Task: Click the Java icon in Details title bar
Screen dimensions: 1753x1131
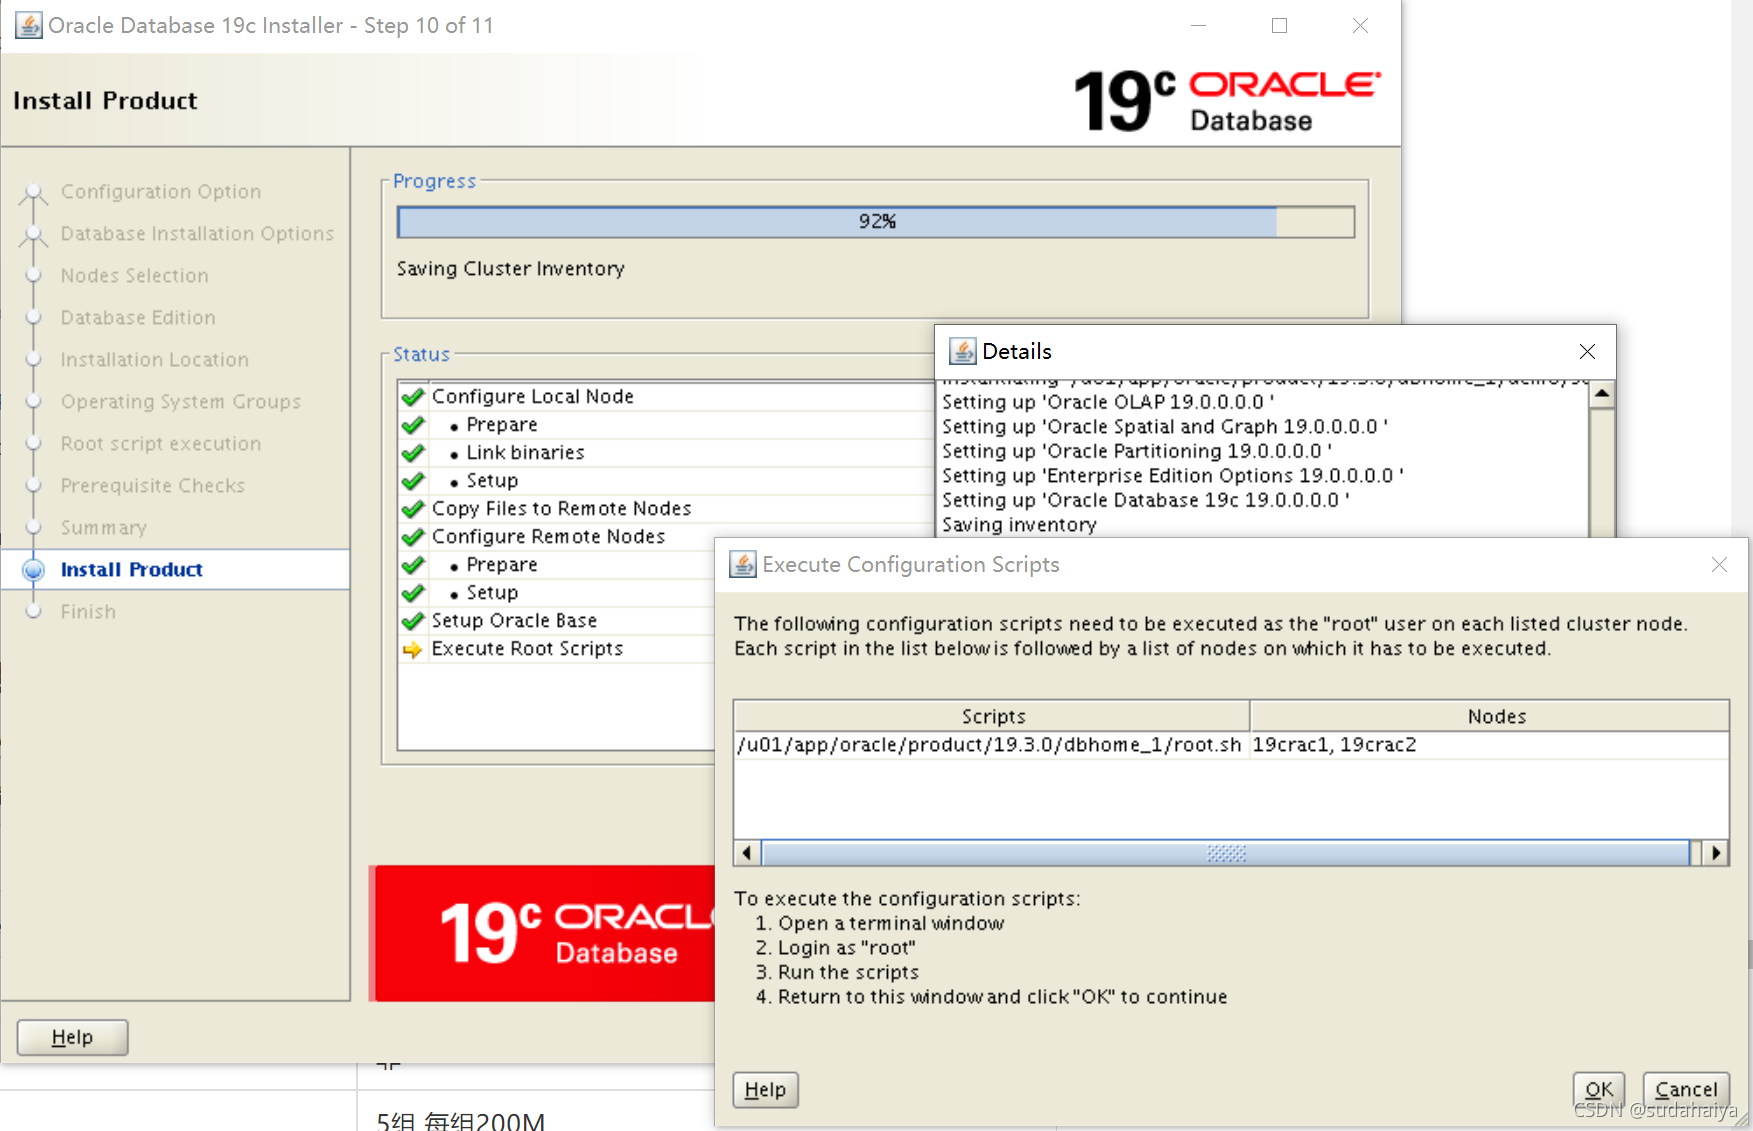Action: [962, 351]
